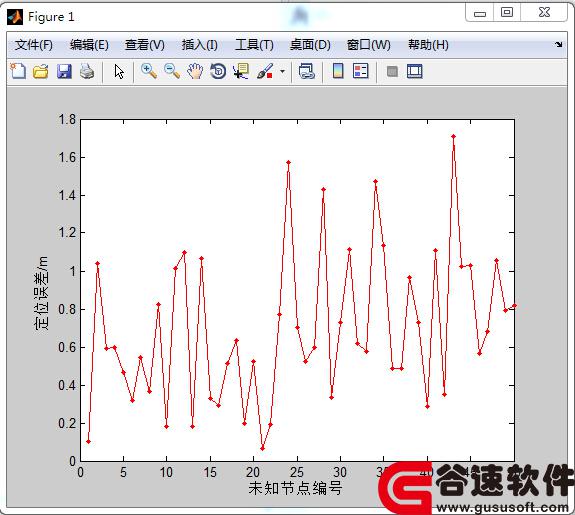Screen dimensions: 575x515
Task: Click the MATLAB logo in title bar
Action: tap(15, 17)
